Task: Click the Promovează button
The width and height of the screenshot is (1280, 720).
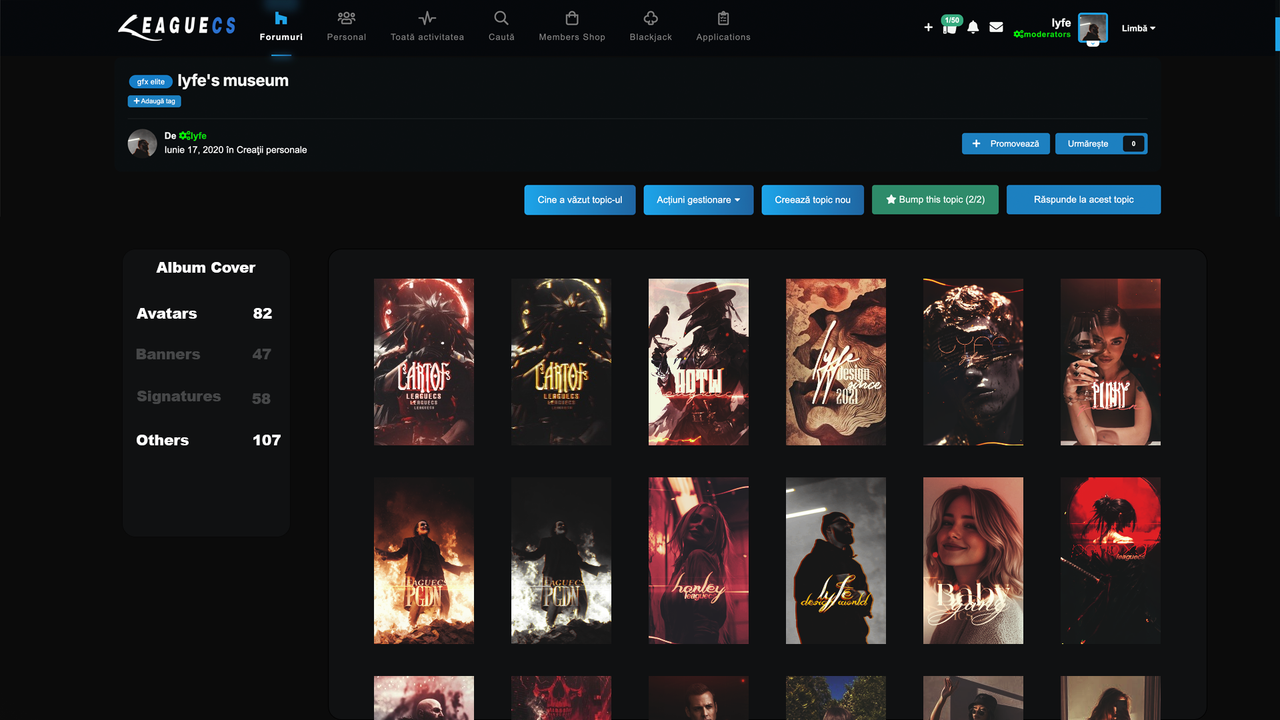Action: pyautogui.click(x=1006, y=144)
